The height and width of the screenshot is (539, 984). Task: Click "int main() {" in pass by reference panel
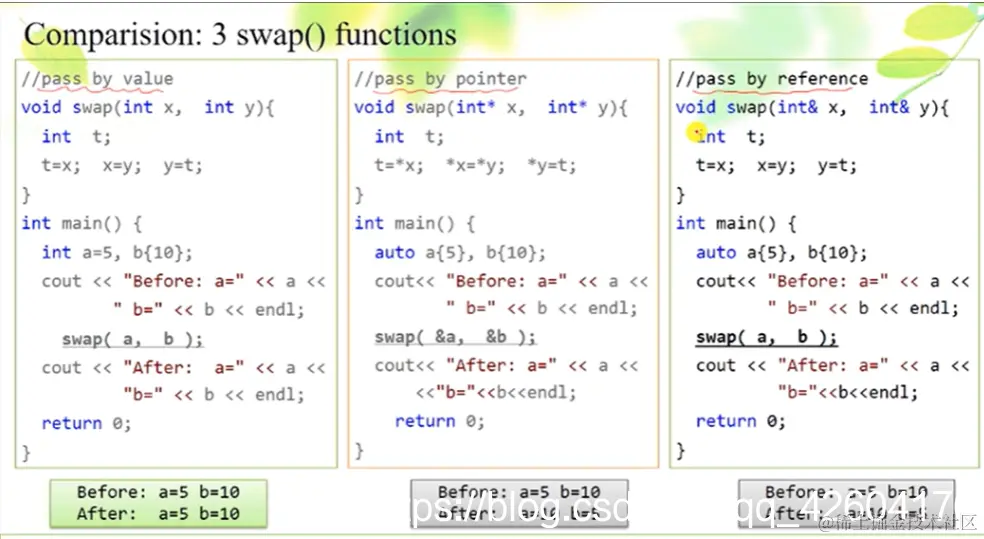click(736, 223)
